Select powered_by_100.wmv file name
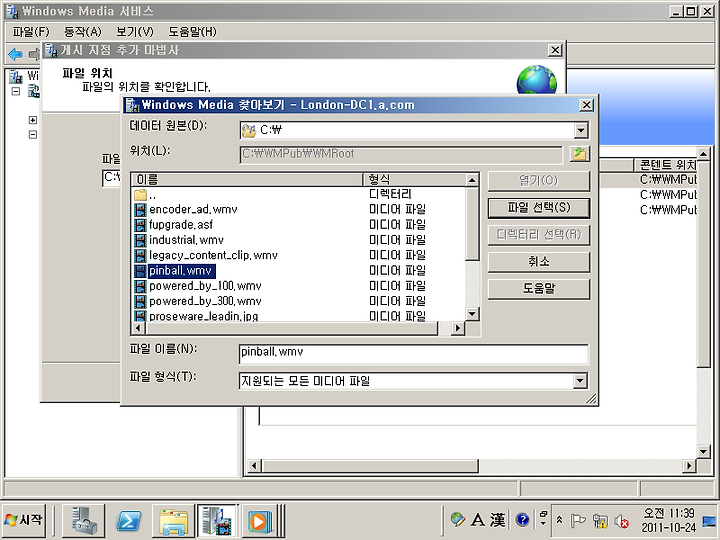 pos(205,286)
